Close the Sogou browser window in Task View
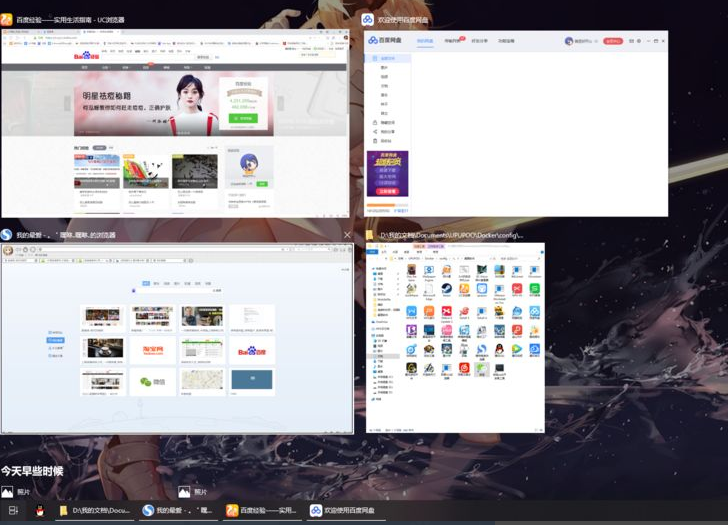The height and width of the screenshot is (525, 728). (x=347, y=235)
